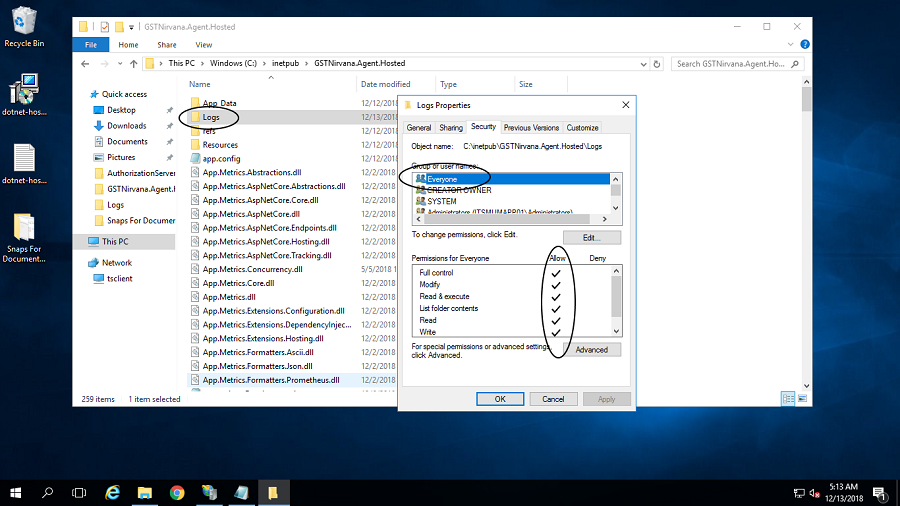This screenshot has height=506, width=900.
Task: Open recent locations dropdown arrow
Action: pos(119,64)
